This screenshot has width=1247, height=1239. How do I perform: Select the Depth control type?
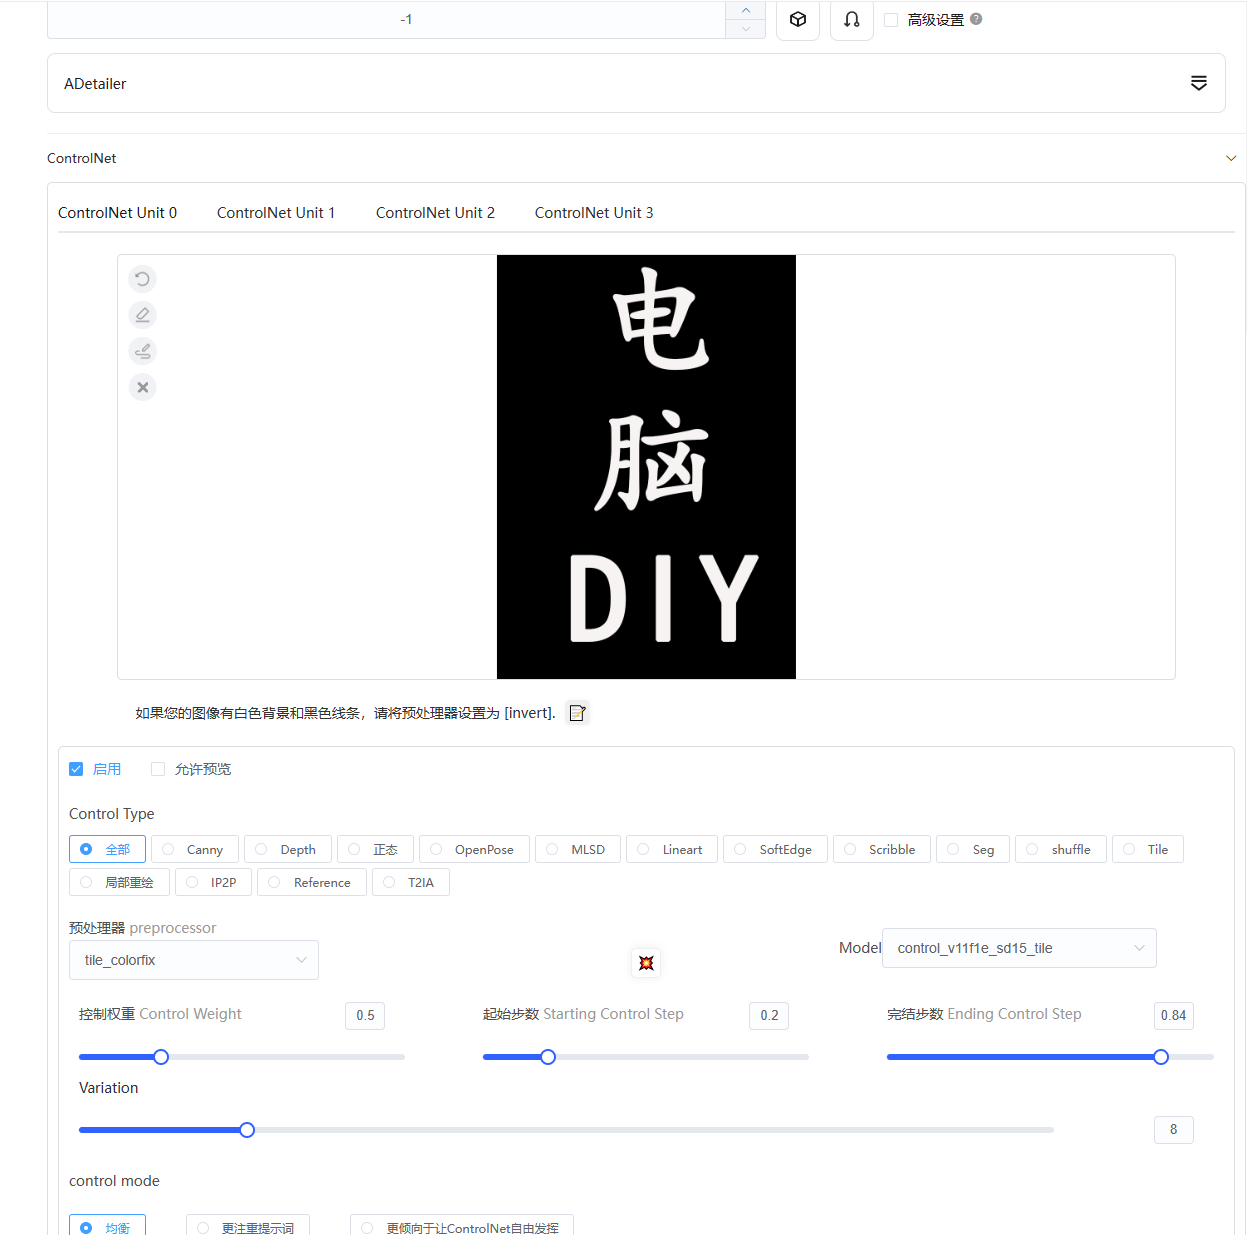(288, 849)
